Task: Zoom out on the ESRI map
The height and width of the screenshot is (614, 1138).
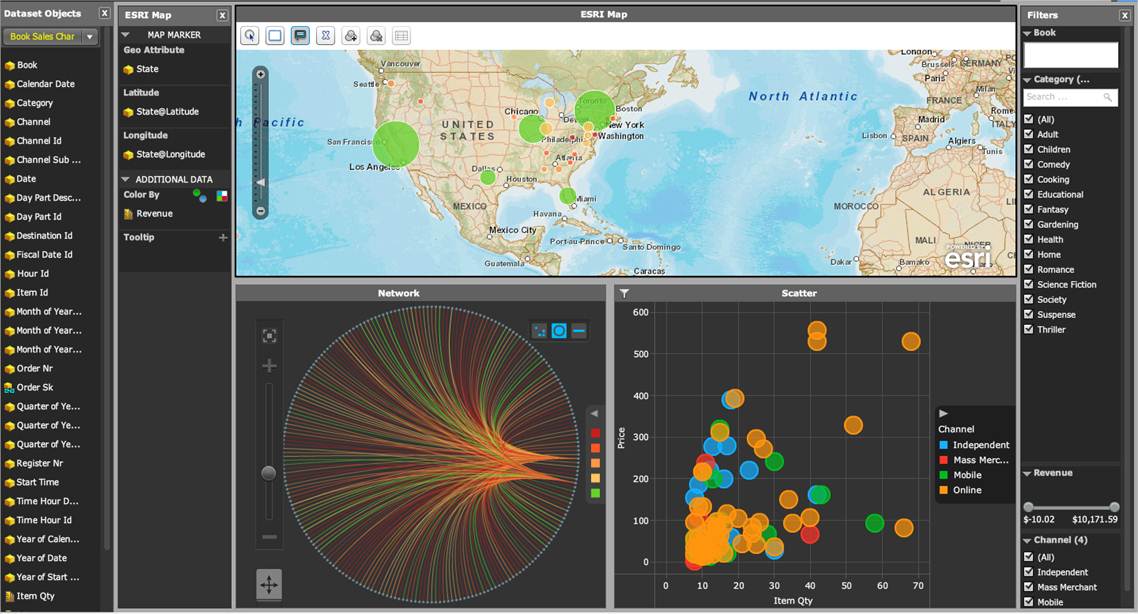Action: [x=261, y=211]
